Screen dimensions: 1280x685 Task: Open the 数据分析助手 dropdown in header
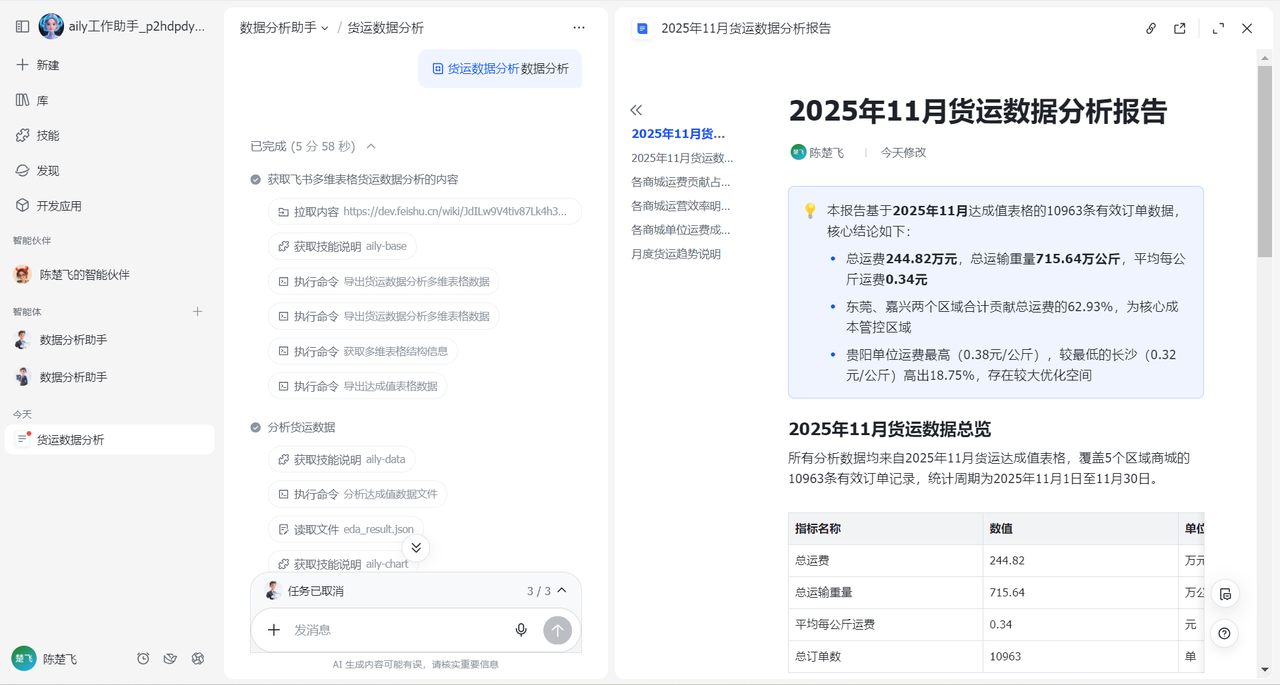coord(284,28)
